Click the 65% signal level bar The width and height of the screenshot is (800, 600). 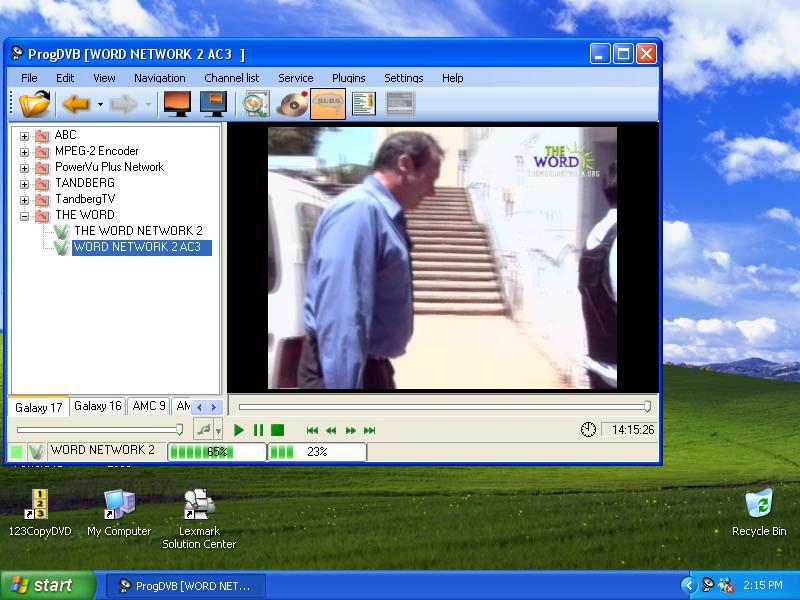[x=217, y=452]
